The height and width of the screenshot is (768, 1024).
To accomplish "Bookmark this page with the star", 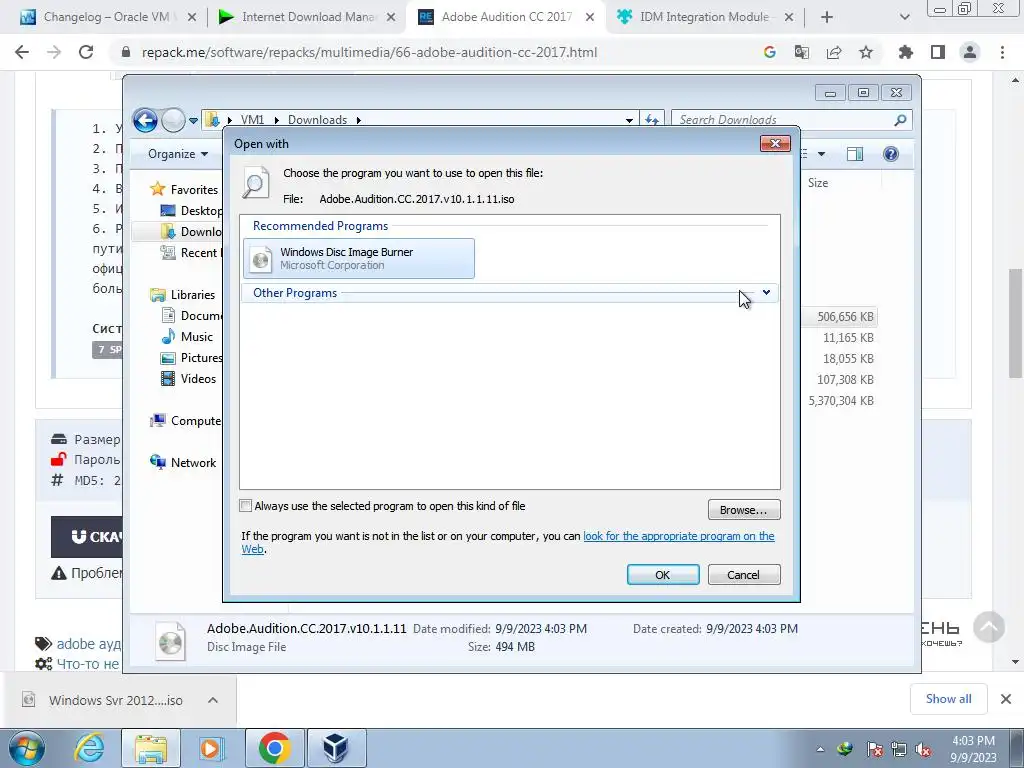I will (866, 52).
